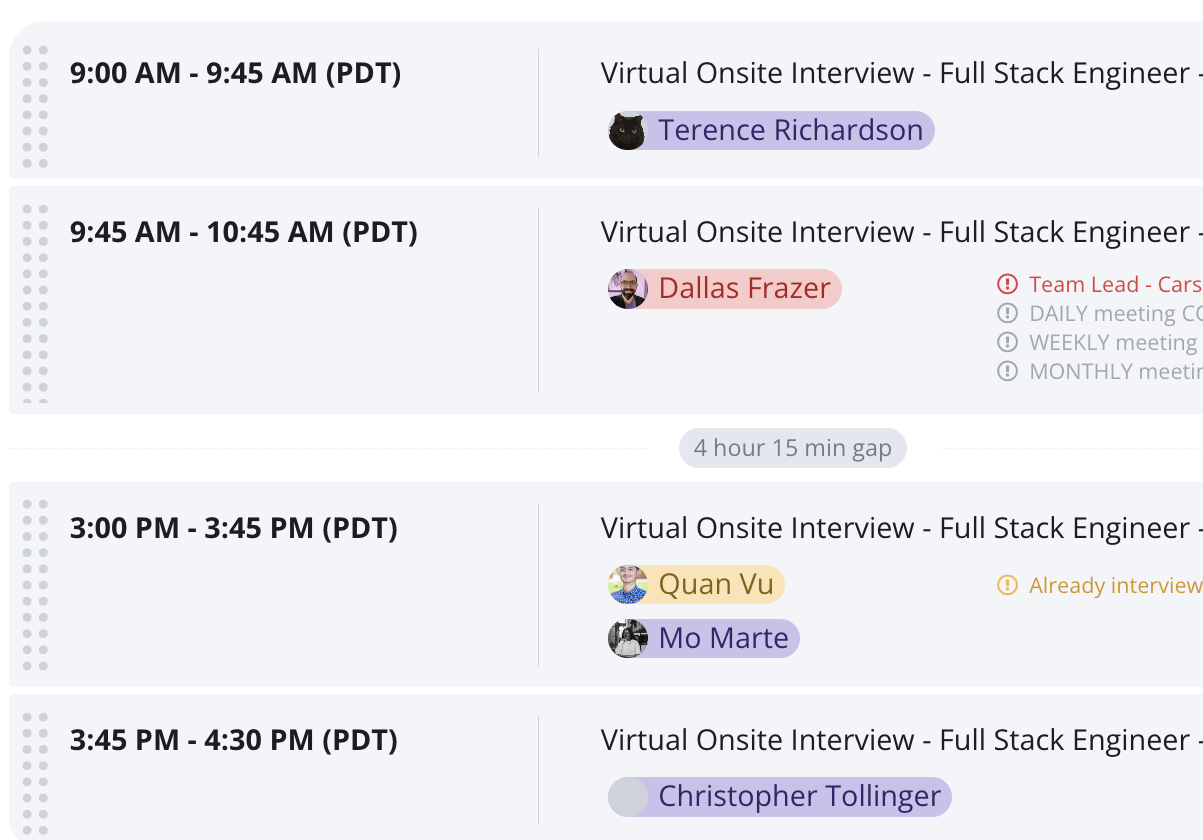Click the drag handle for the 3:45 PM slot
This screenshot has width=1203, height=840.
[x=35, y=773]
